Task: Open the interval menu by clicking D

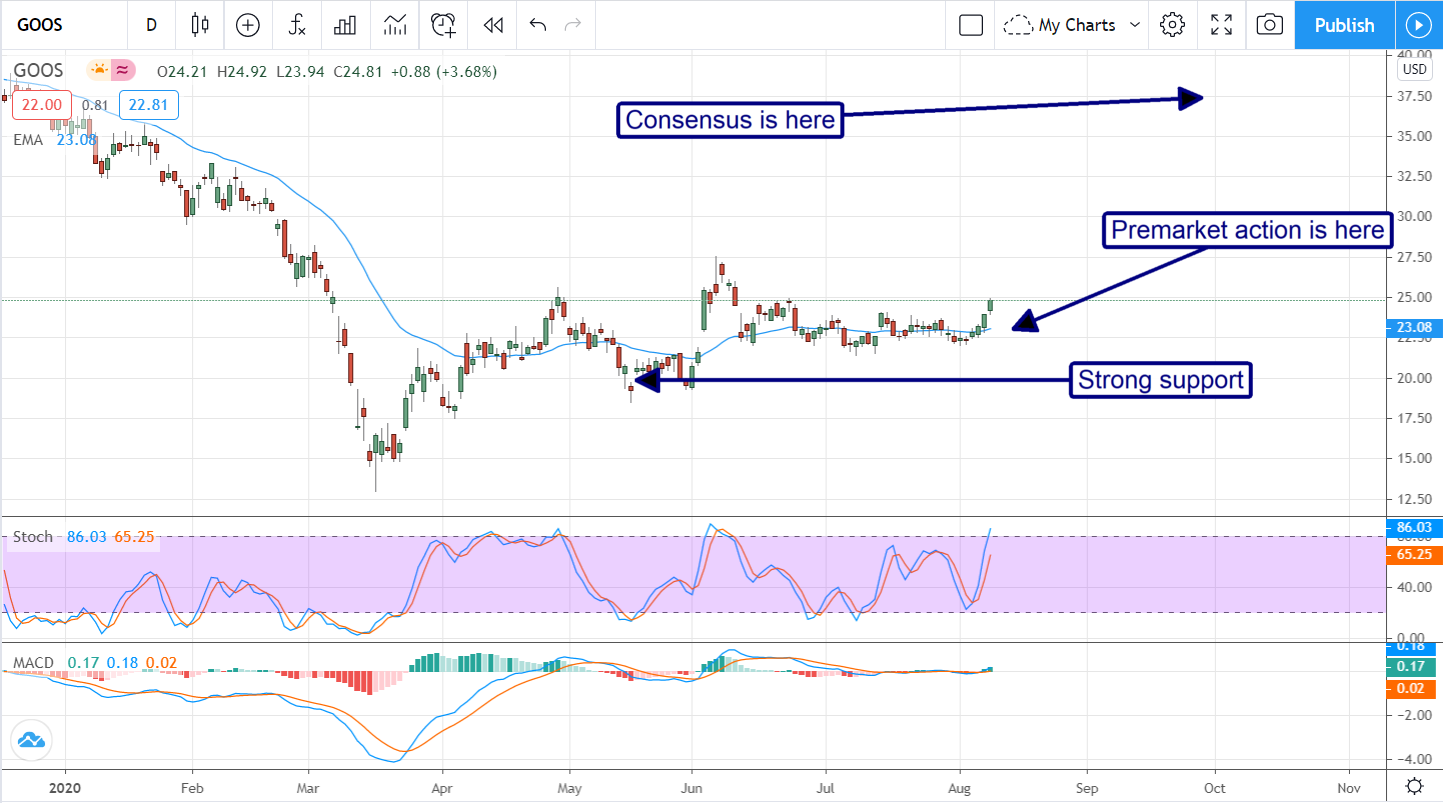Action: coord(151,25)
